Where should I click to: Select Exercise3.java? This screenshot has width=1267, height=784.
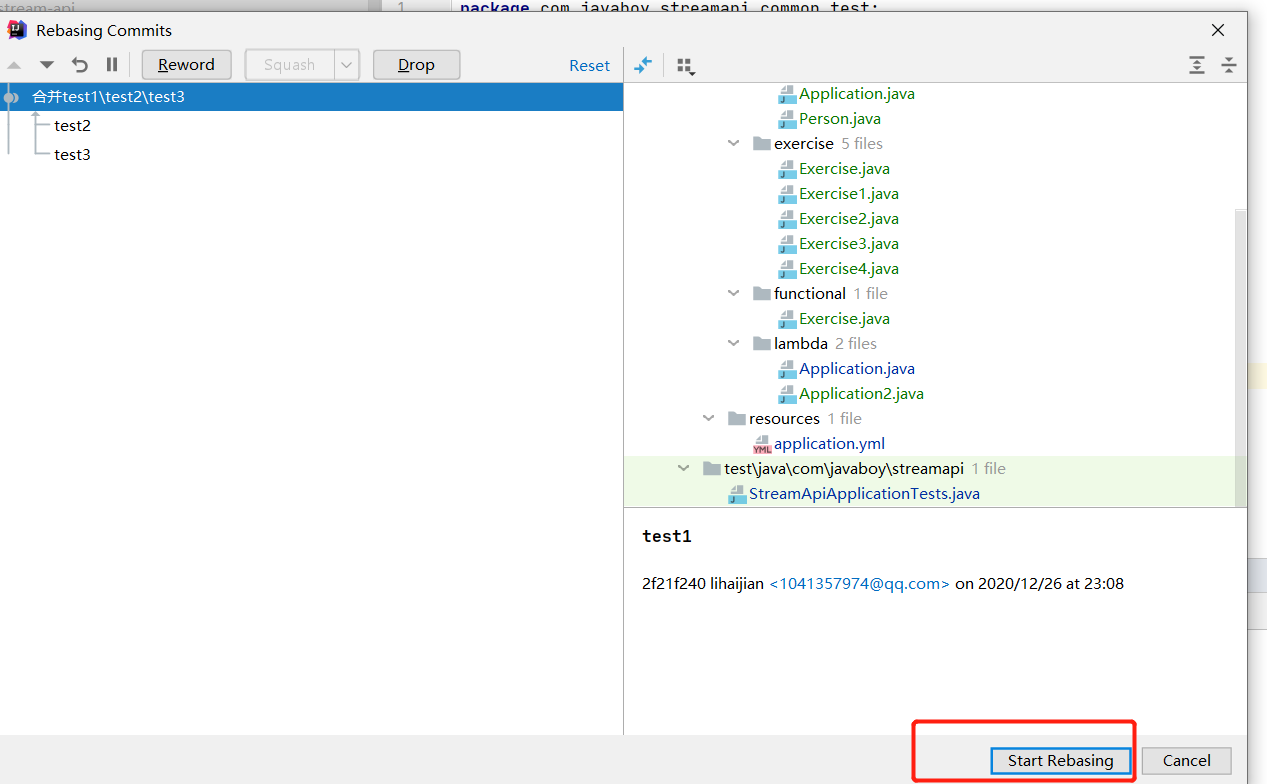[x=849, y=243]
